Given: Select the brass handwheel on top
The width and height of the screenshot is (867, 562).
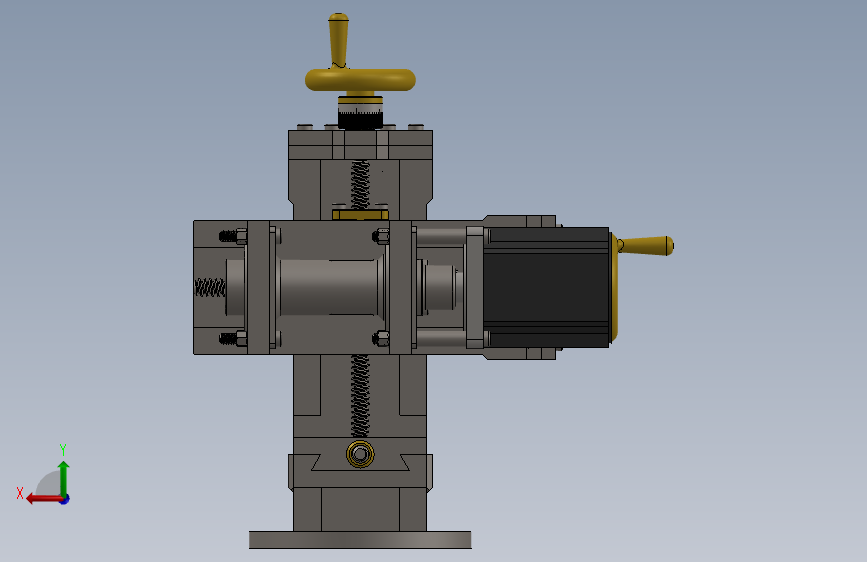Looking at the screenshot, I should tap(360, 80).
